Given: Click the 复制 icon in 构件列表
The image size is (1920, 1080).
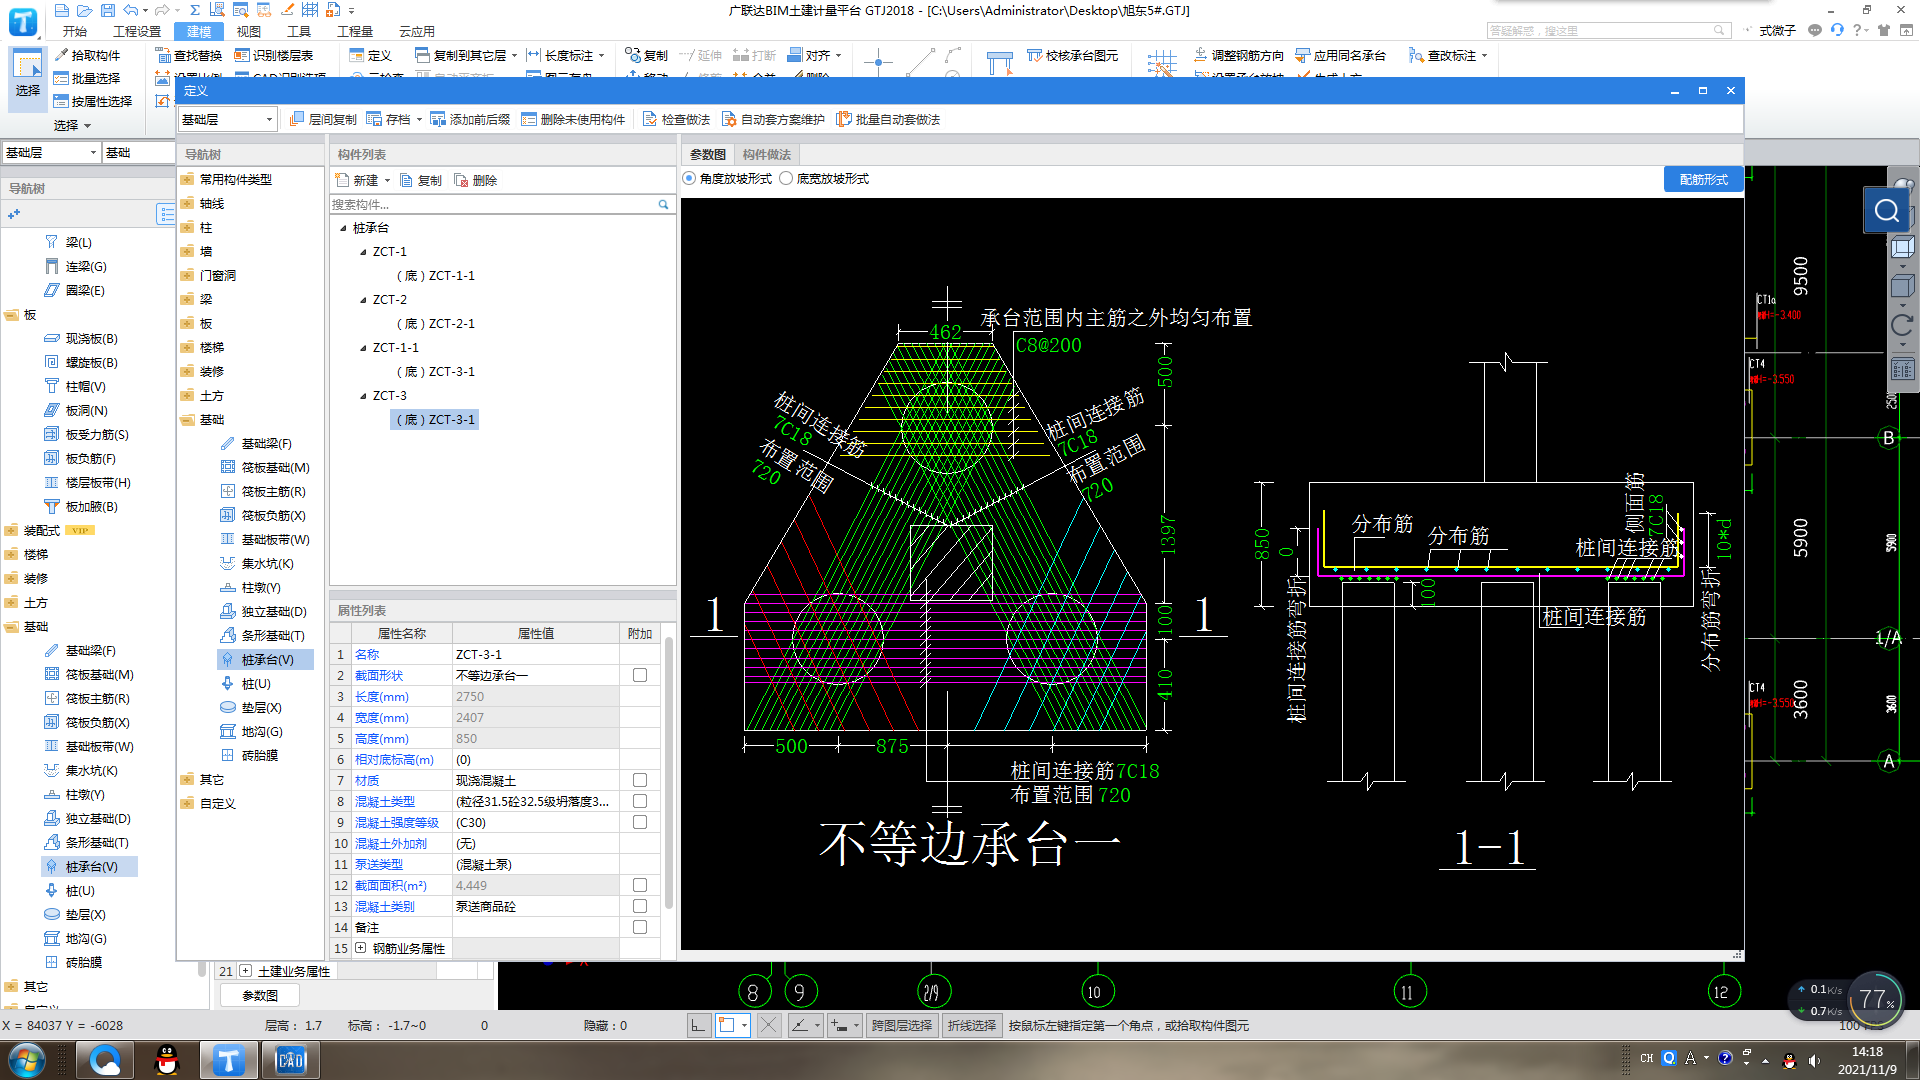Looking at the screenshot, I should (x=406, y=180).
